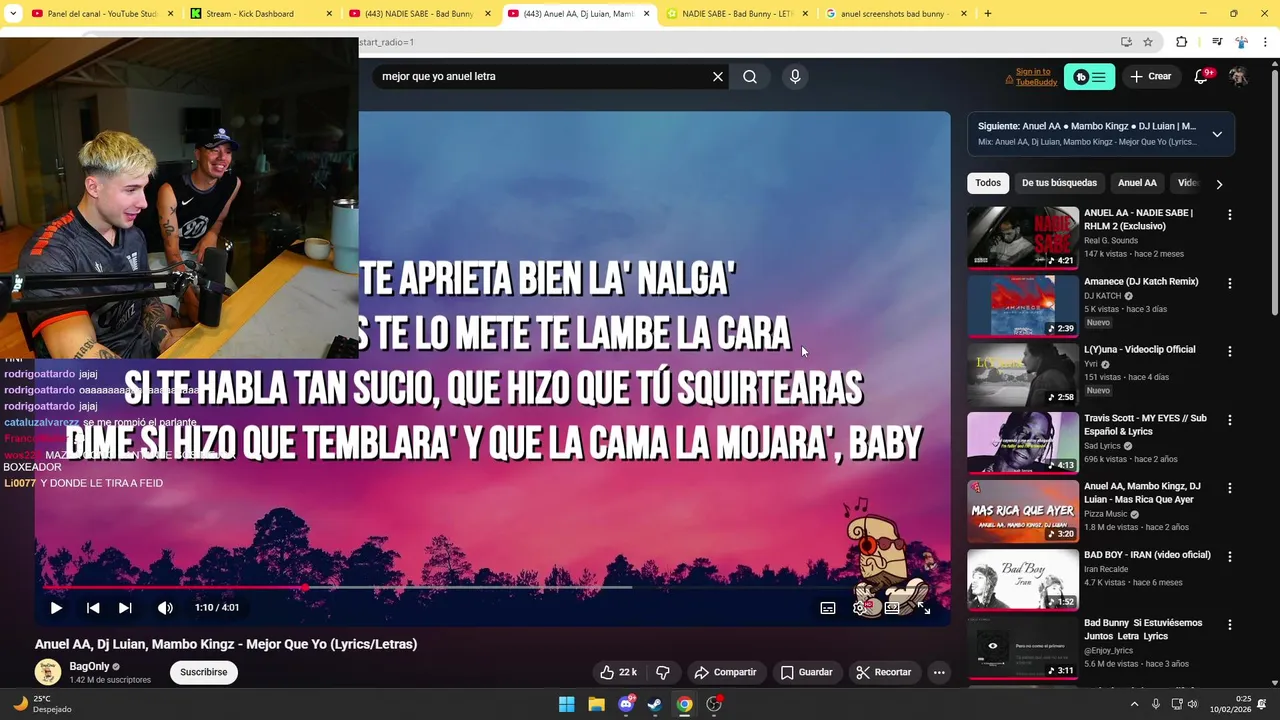The image size is (1280, 720).
Task: Open the player settings gear
Action: pos(859,608)
